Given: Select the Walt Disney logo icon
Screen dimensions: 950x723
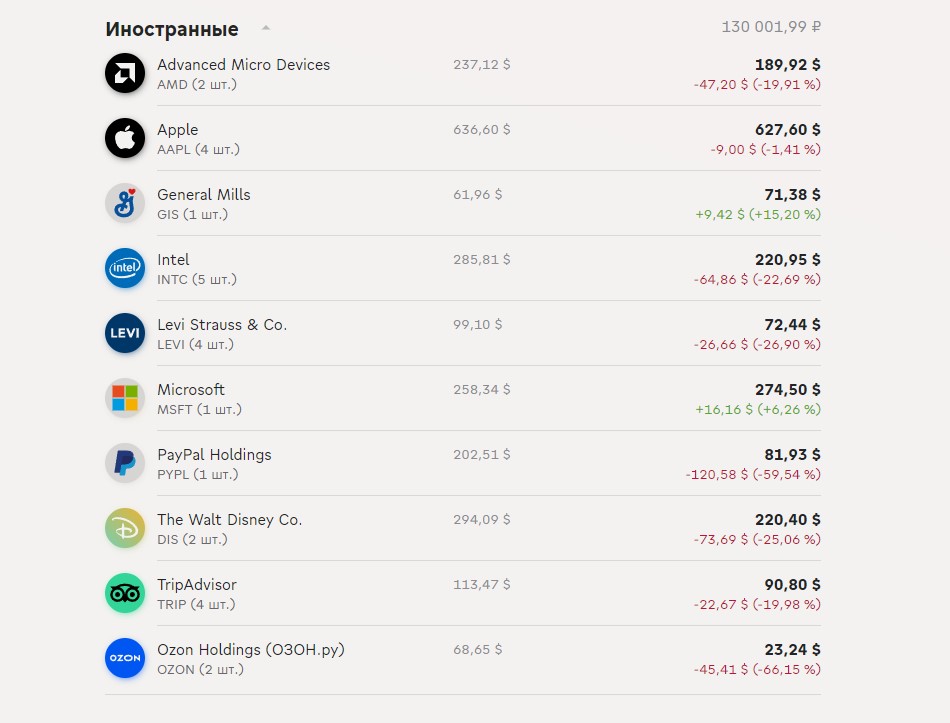Looking at the screenshot, I should pos(125,528).
